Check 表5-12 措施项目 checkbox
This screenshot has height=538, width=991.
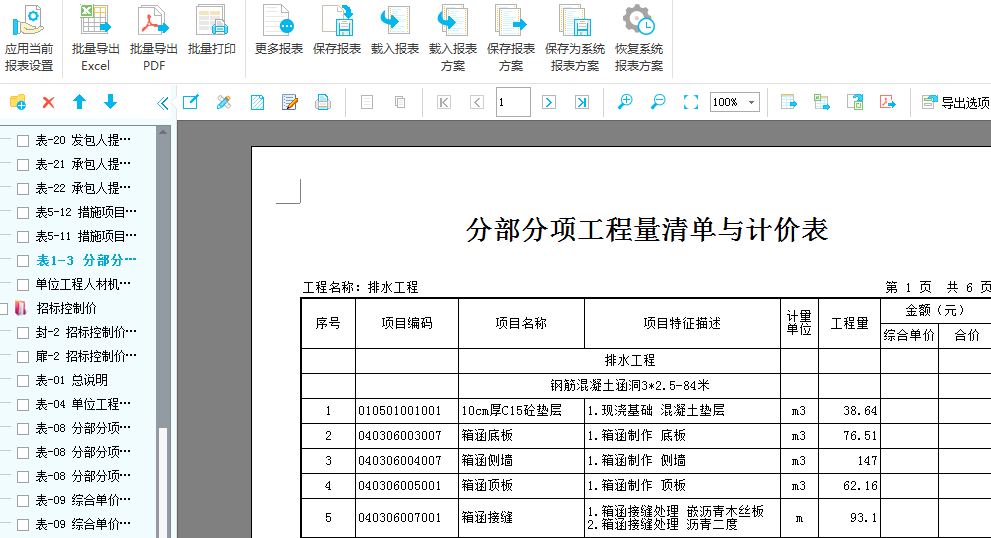pyautogui.click(x=23, y=212)
